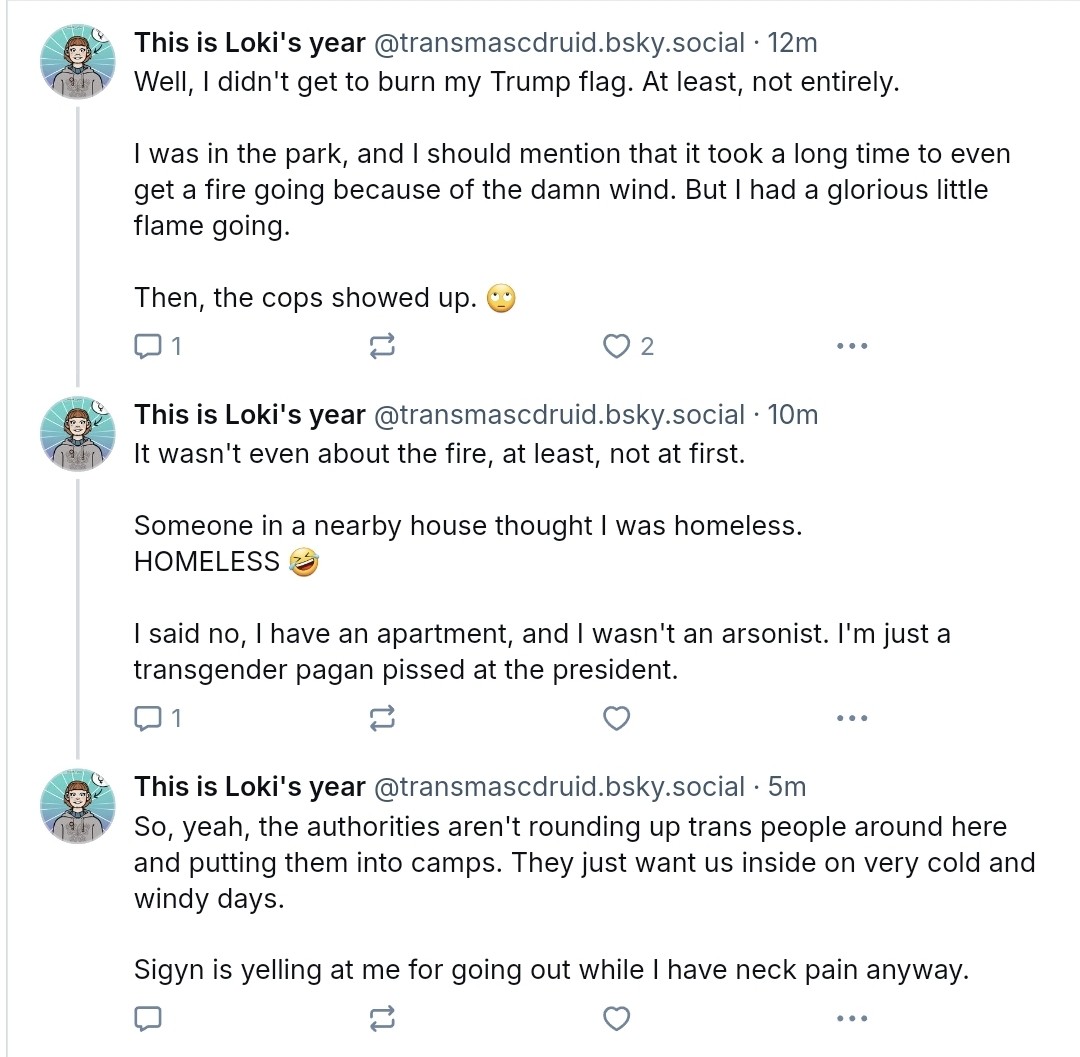Open more options on the 5m post
The image size is (1080, 1057).
(851, 1019)
